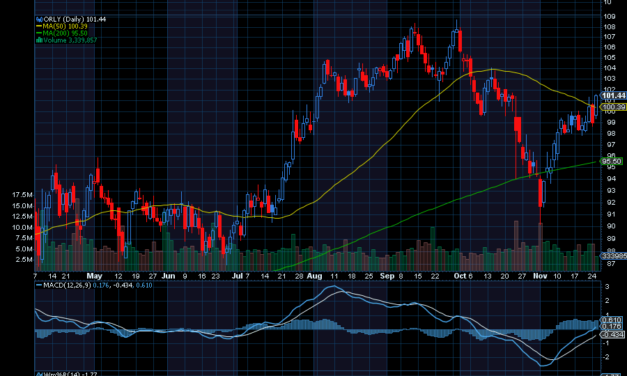Click the 10 date label after Nov

pyautogui.click(x=557, y=276)
